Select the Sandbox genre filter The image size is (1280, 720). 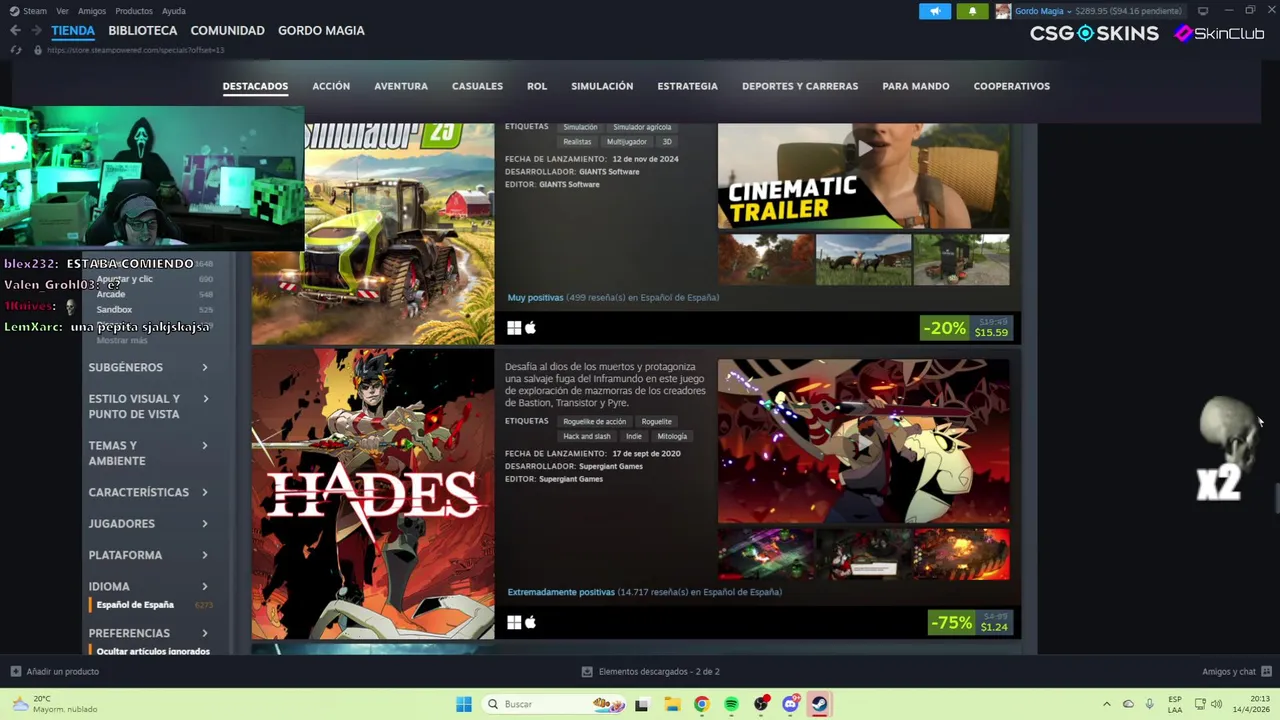114,310
